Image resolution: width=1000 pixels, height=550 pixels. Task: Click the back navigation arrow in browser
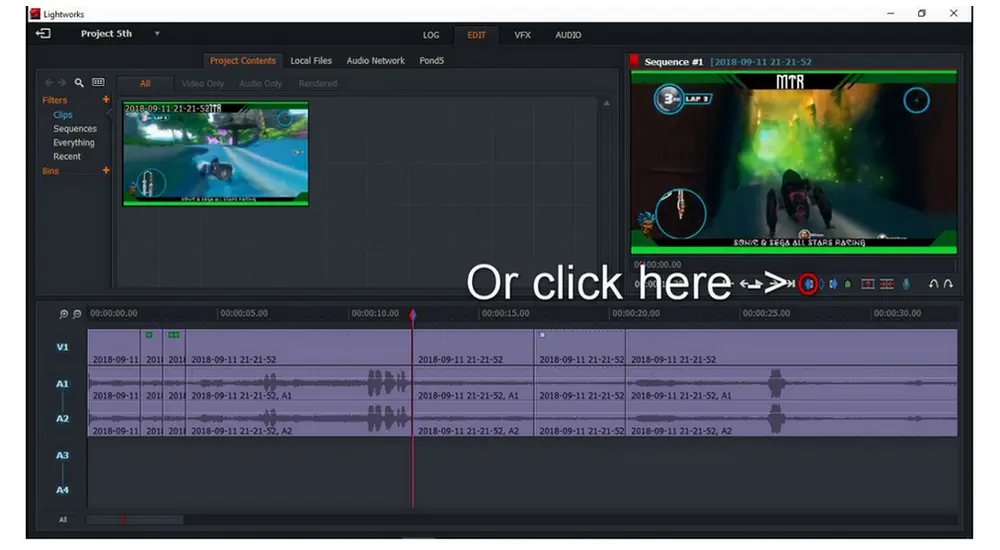tap(49, 82)
